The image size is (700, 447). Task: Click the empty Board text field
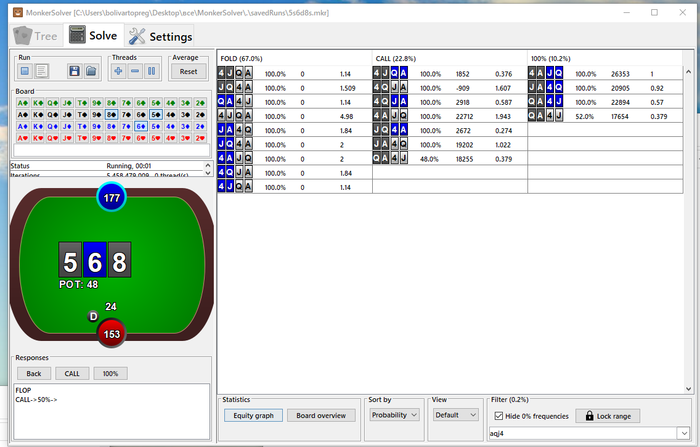(x=112, y=150)
